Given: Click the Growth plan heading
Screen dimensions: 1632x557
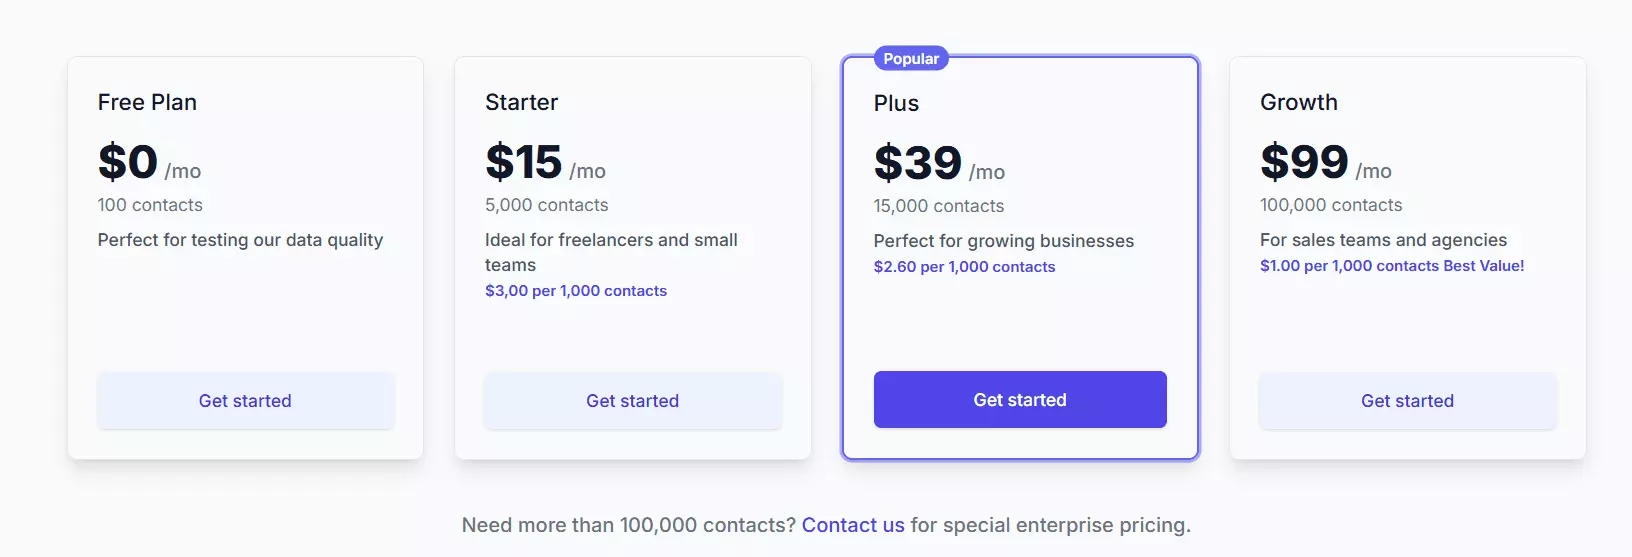Looking at the screenshot, I should click(1298, 102).
